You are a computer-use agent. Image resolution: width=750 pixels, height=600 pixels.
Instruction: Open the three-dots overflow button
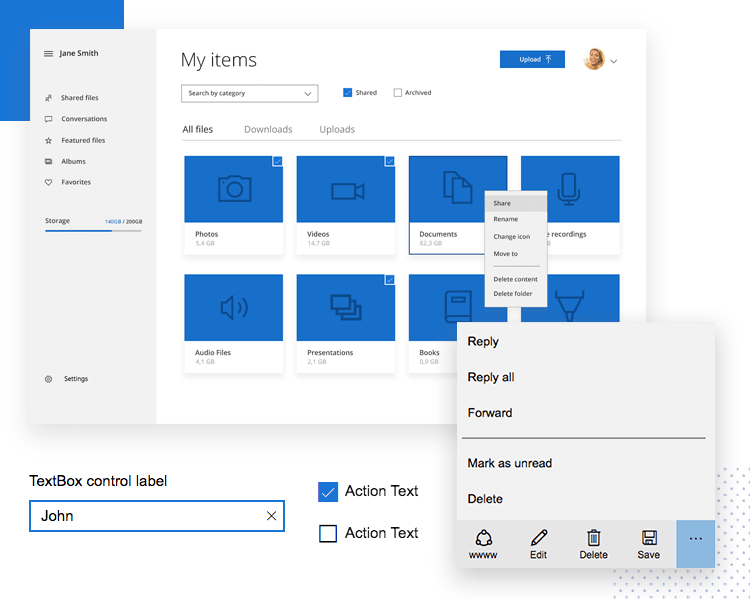coord(695,544)
